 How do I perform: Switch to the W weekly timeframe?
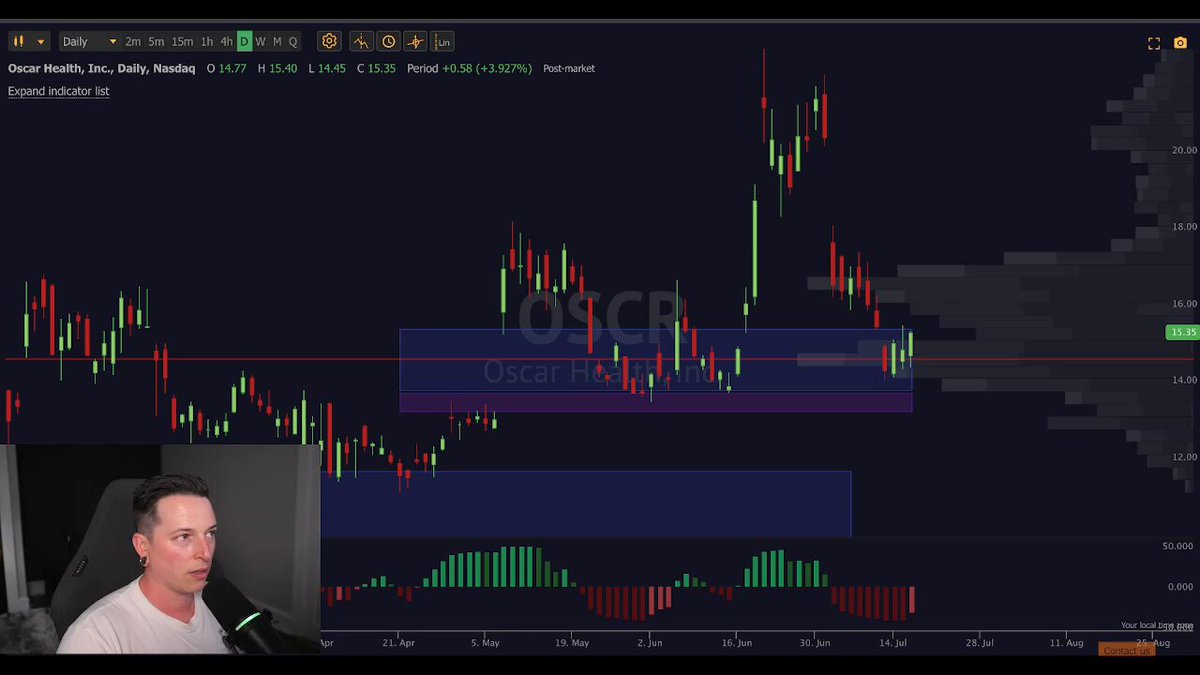(x=260, y=42)
